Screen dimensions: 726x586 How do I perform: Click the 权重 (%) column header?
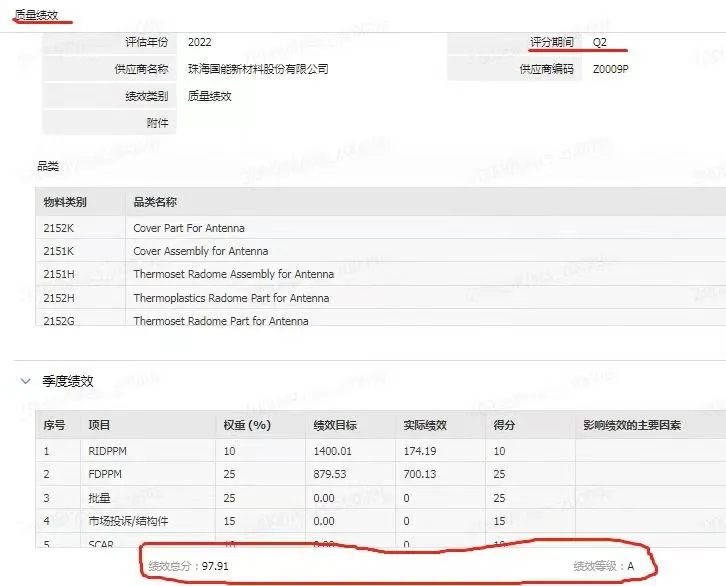click(247, 425)
